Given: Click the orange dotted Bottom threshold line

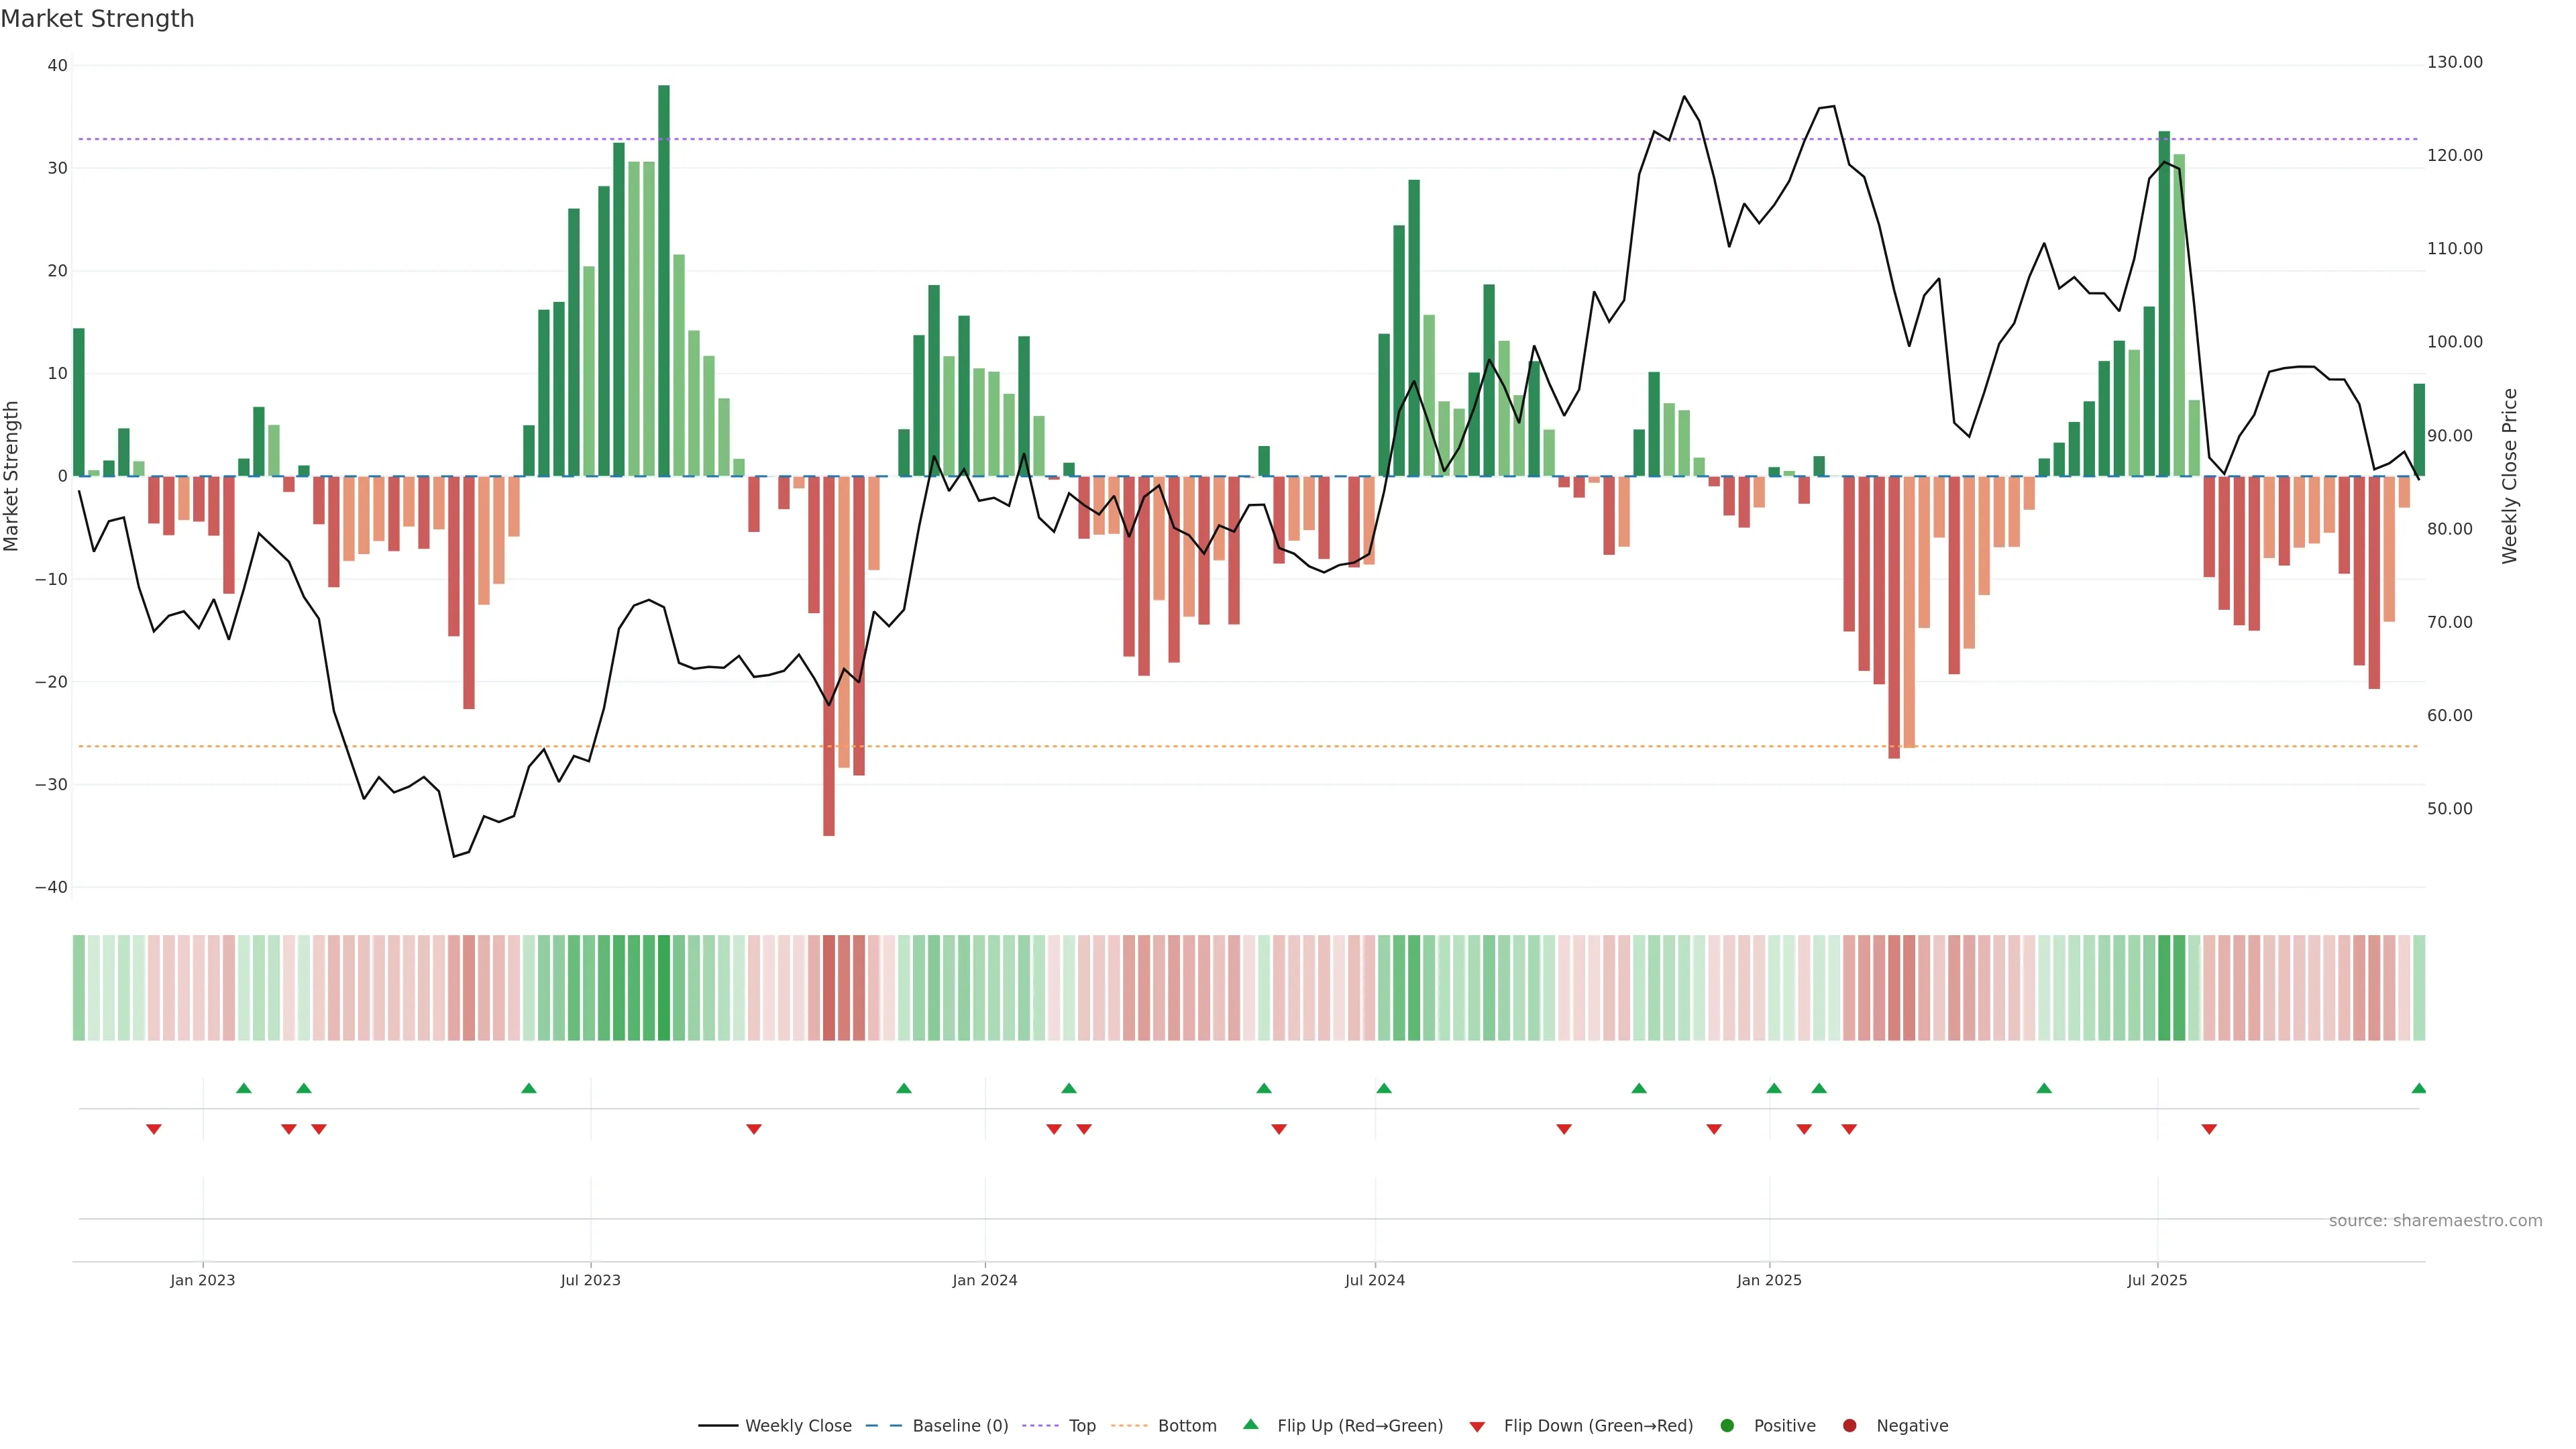Looking at the screenshot, I should [x=1200, y=746].
